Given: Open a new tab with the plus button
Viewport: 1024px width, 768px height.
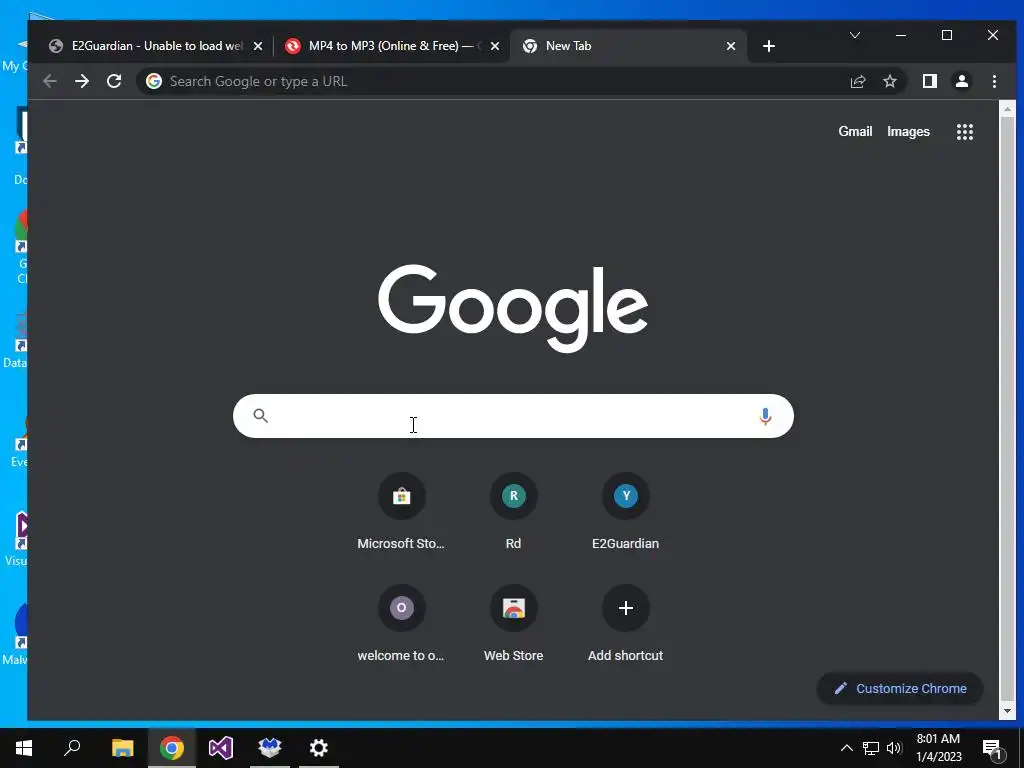Looking at the screenshot, I should click(x=769, y=46).
